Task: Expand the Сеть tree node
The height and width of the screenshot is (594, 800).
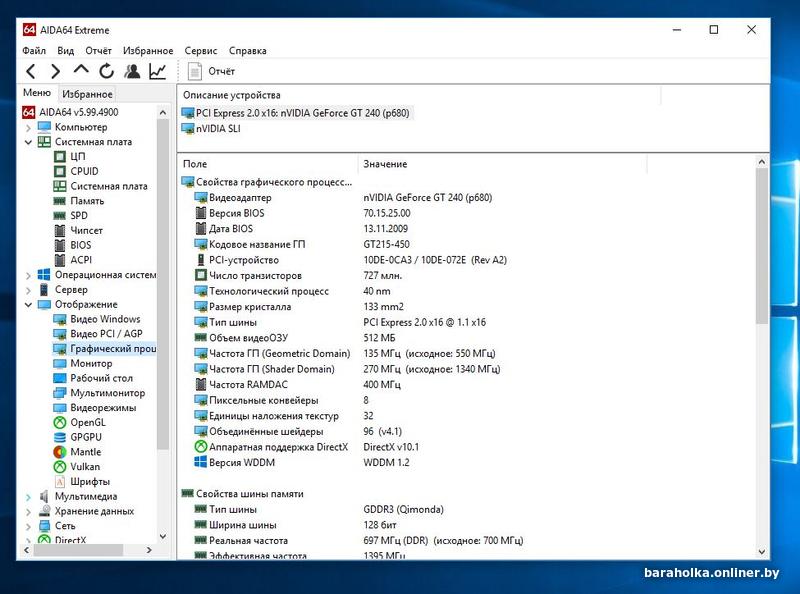Action: click(x=29, y=527)
